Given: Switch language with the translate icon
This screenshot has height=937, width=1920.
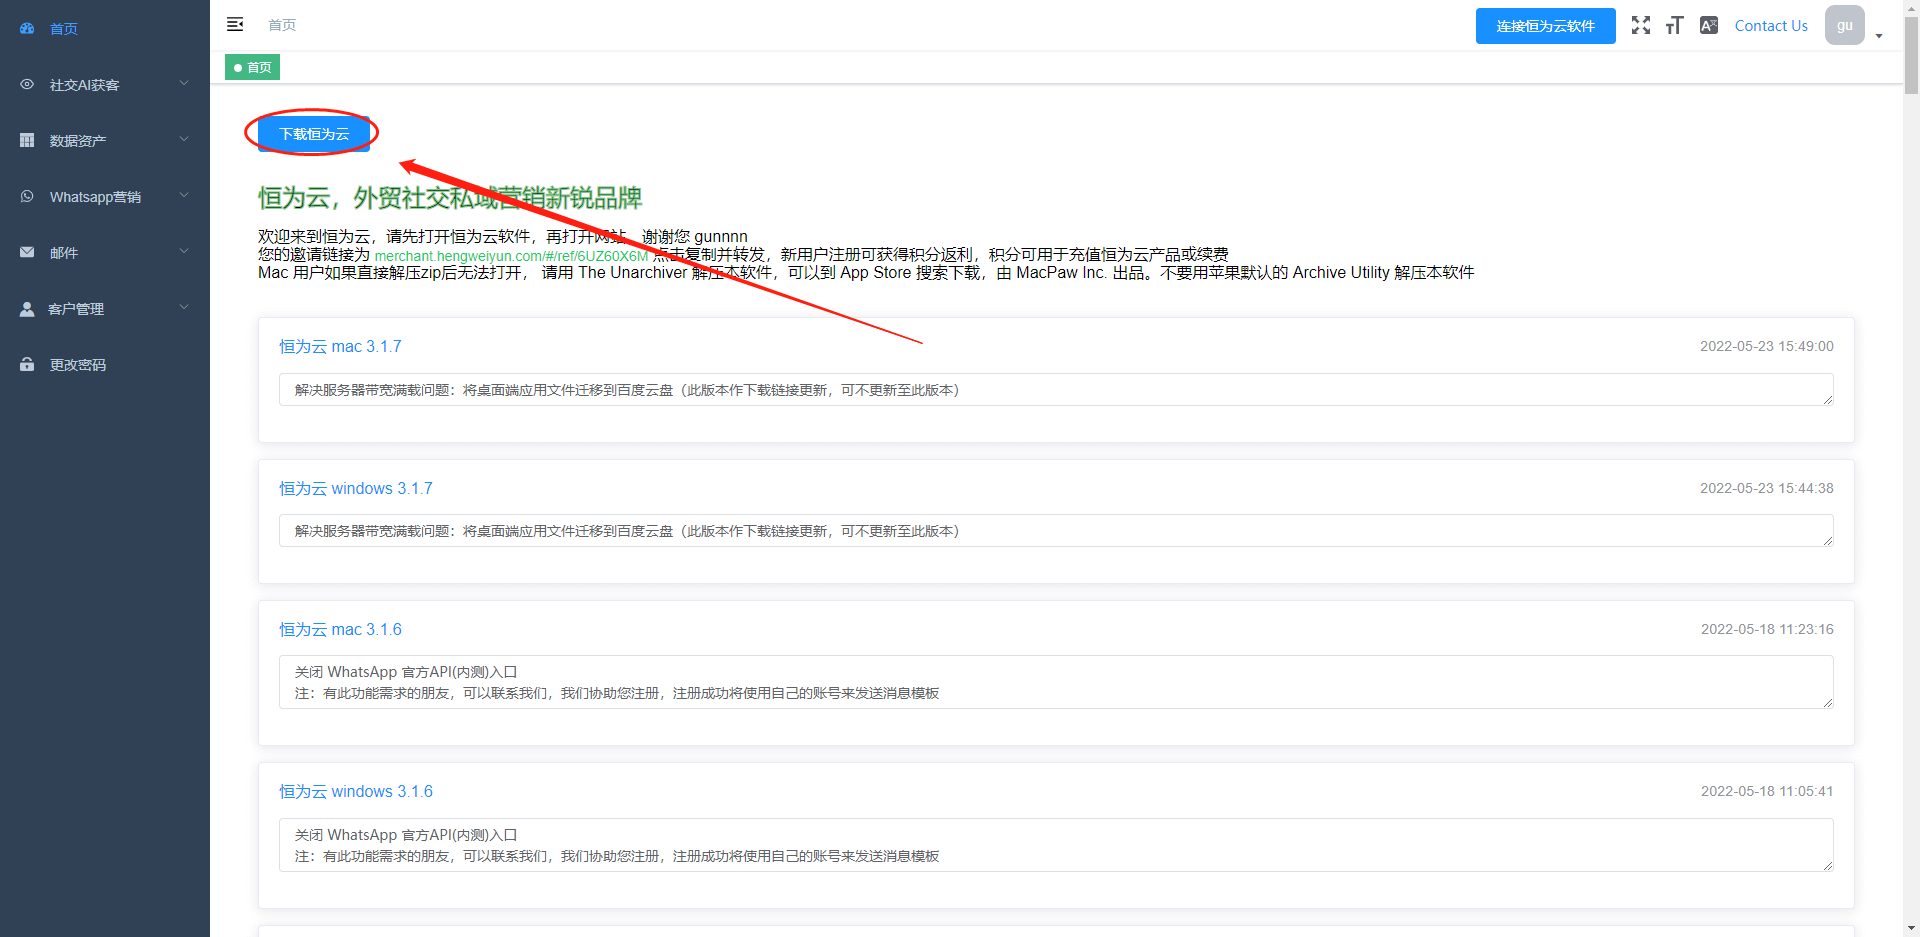Looking at the screenshot, I should [1709, 25].
